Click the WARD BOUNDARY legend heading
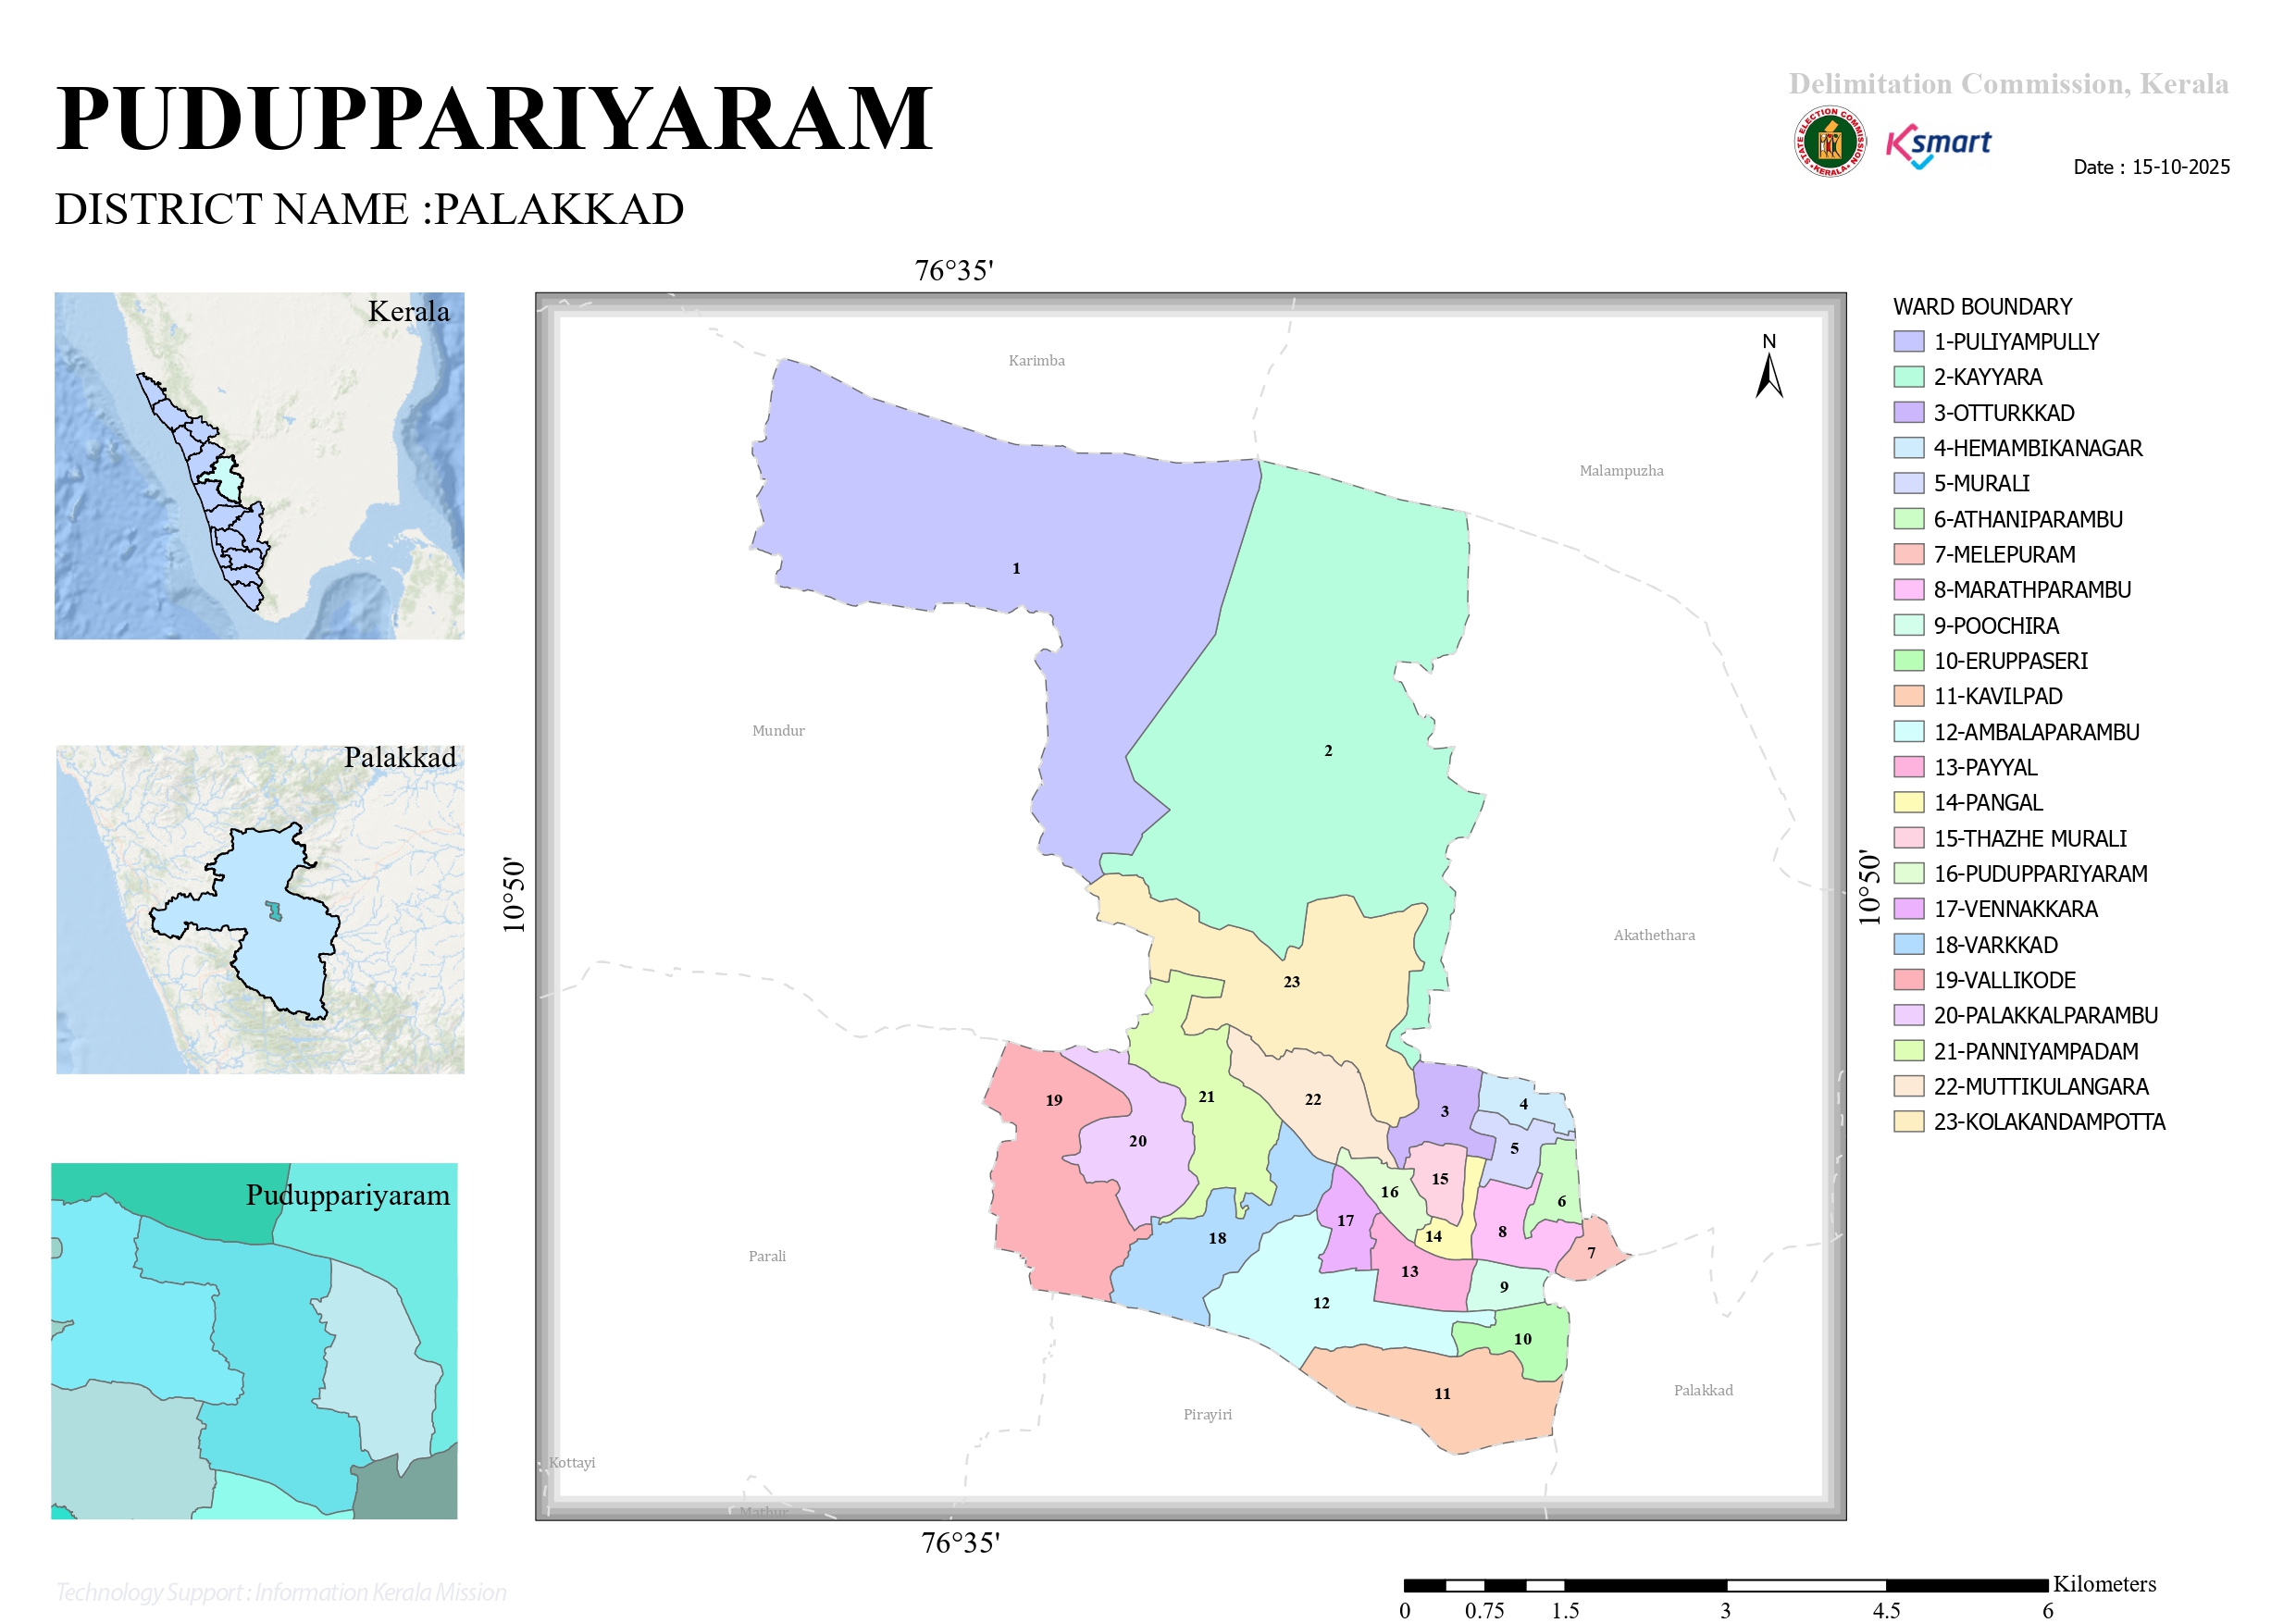Screen dimensions: 2296x1623 (1982, 306)
